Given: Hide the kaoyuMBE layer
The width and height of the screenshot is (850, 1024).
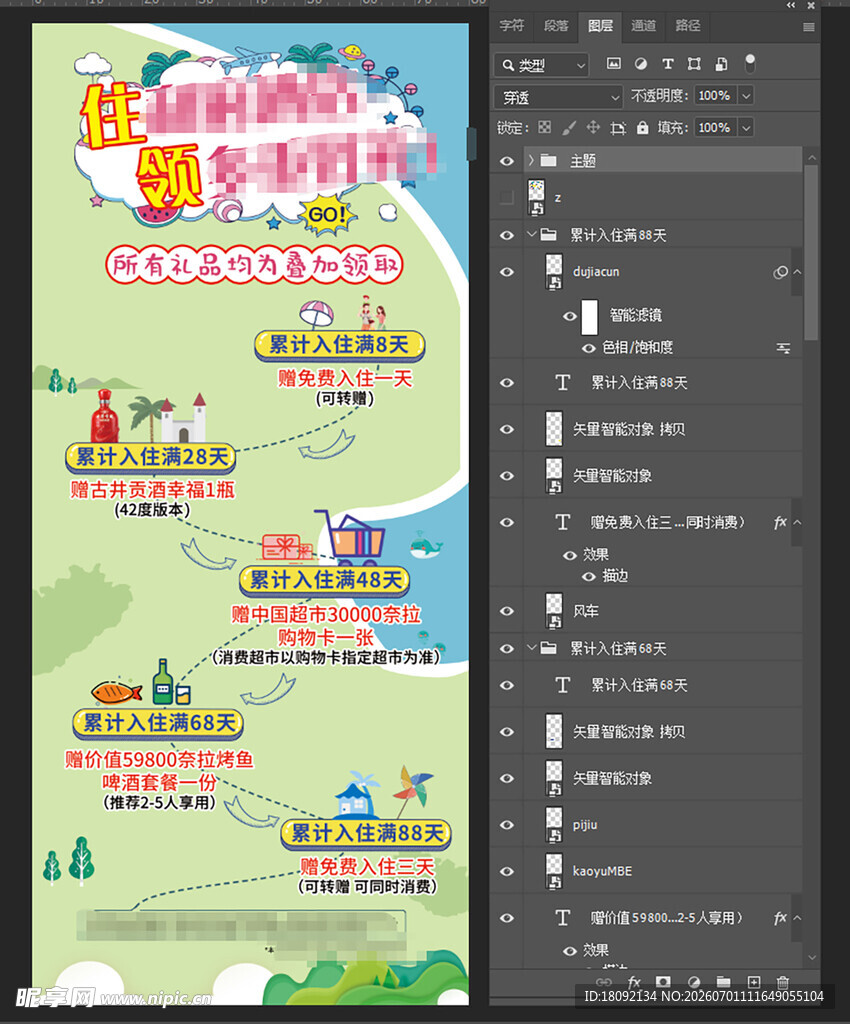Looking at the screenshot, I should click(507, 872).
